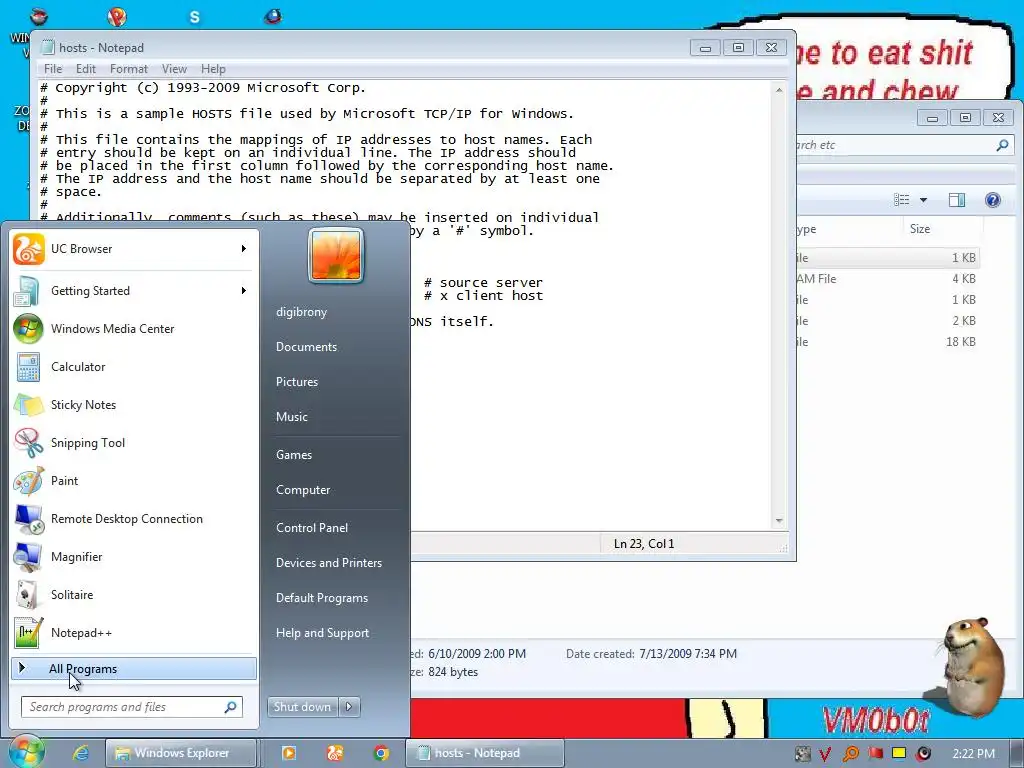
Task: Click the taskbar clock showing 2:22 PM
Action: 974,754
